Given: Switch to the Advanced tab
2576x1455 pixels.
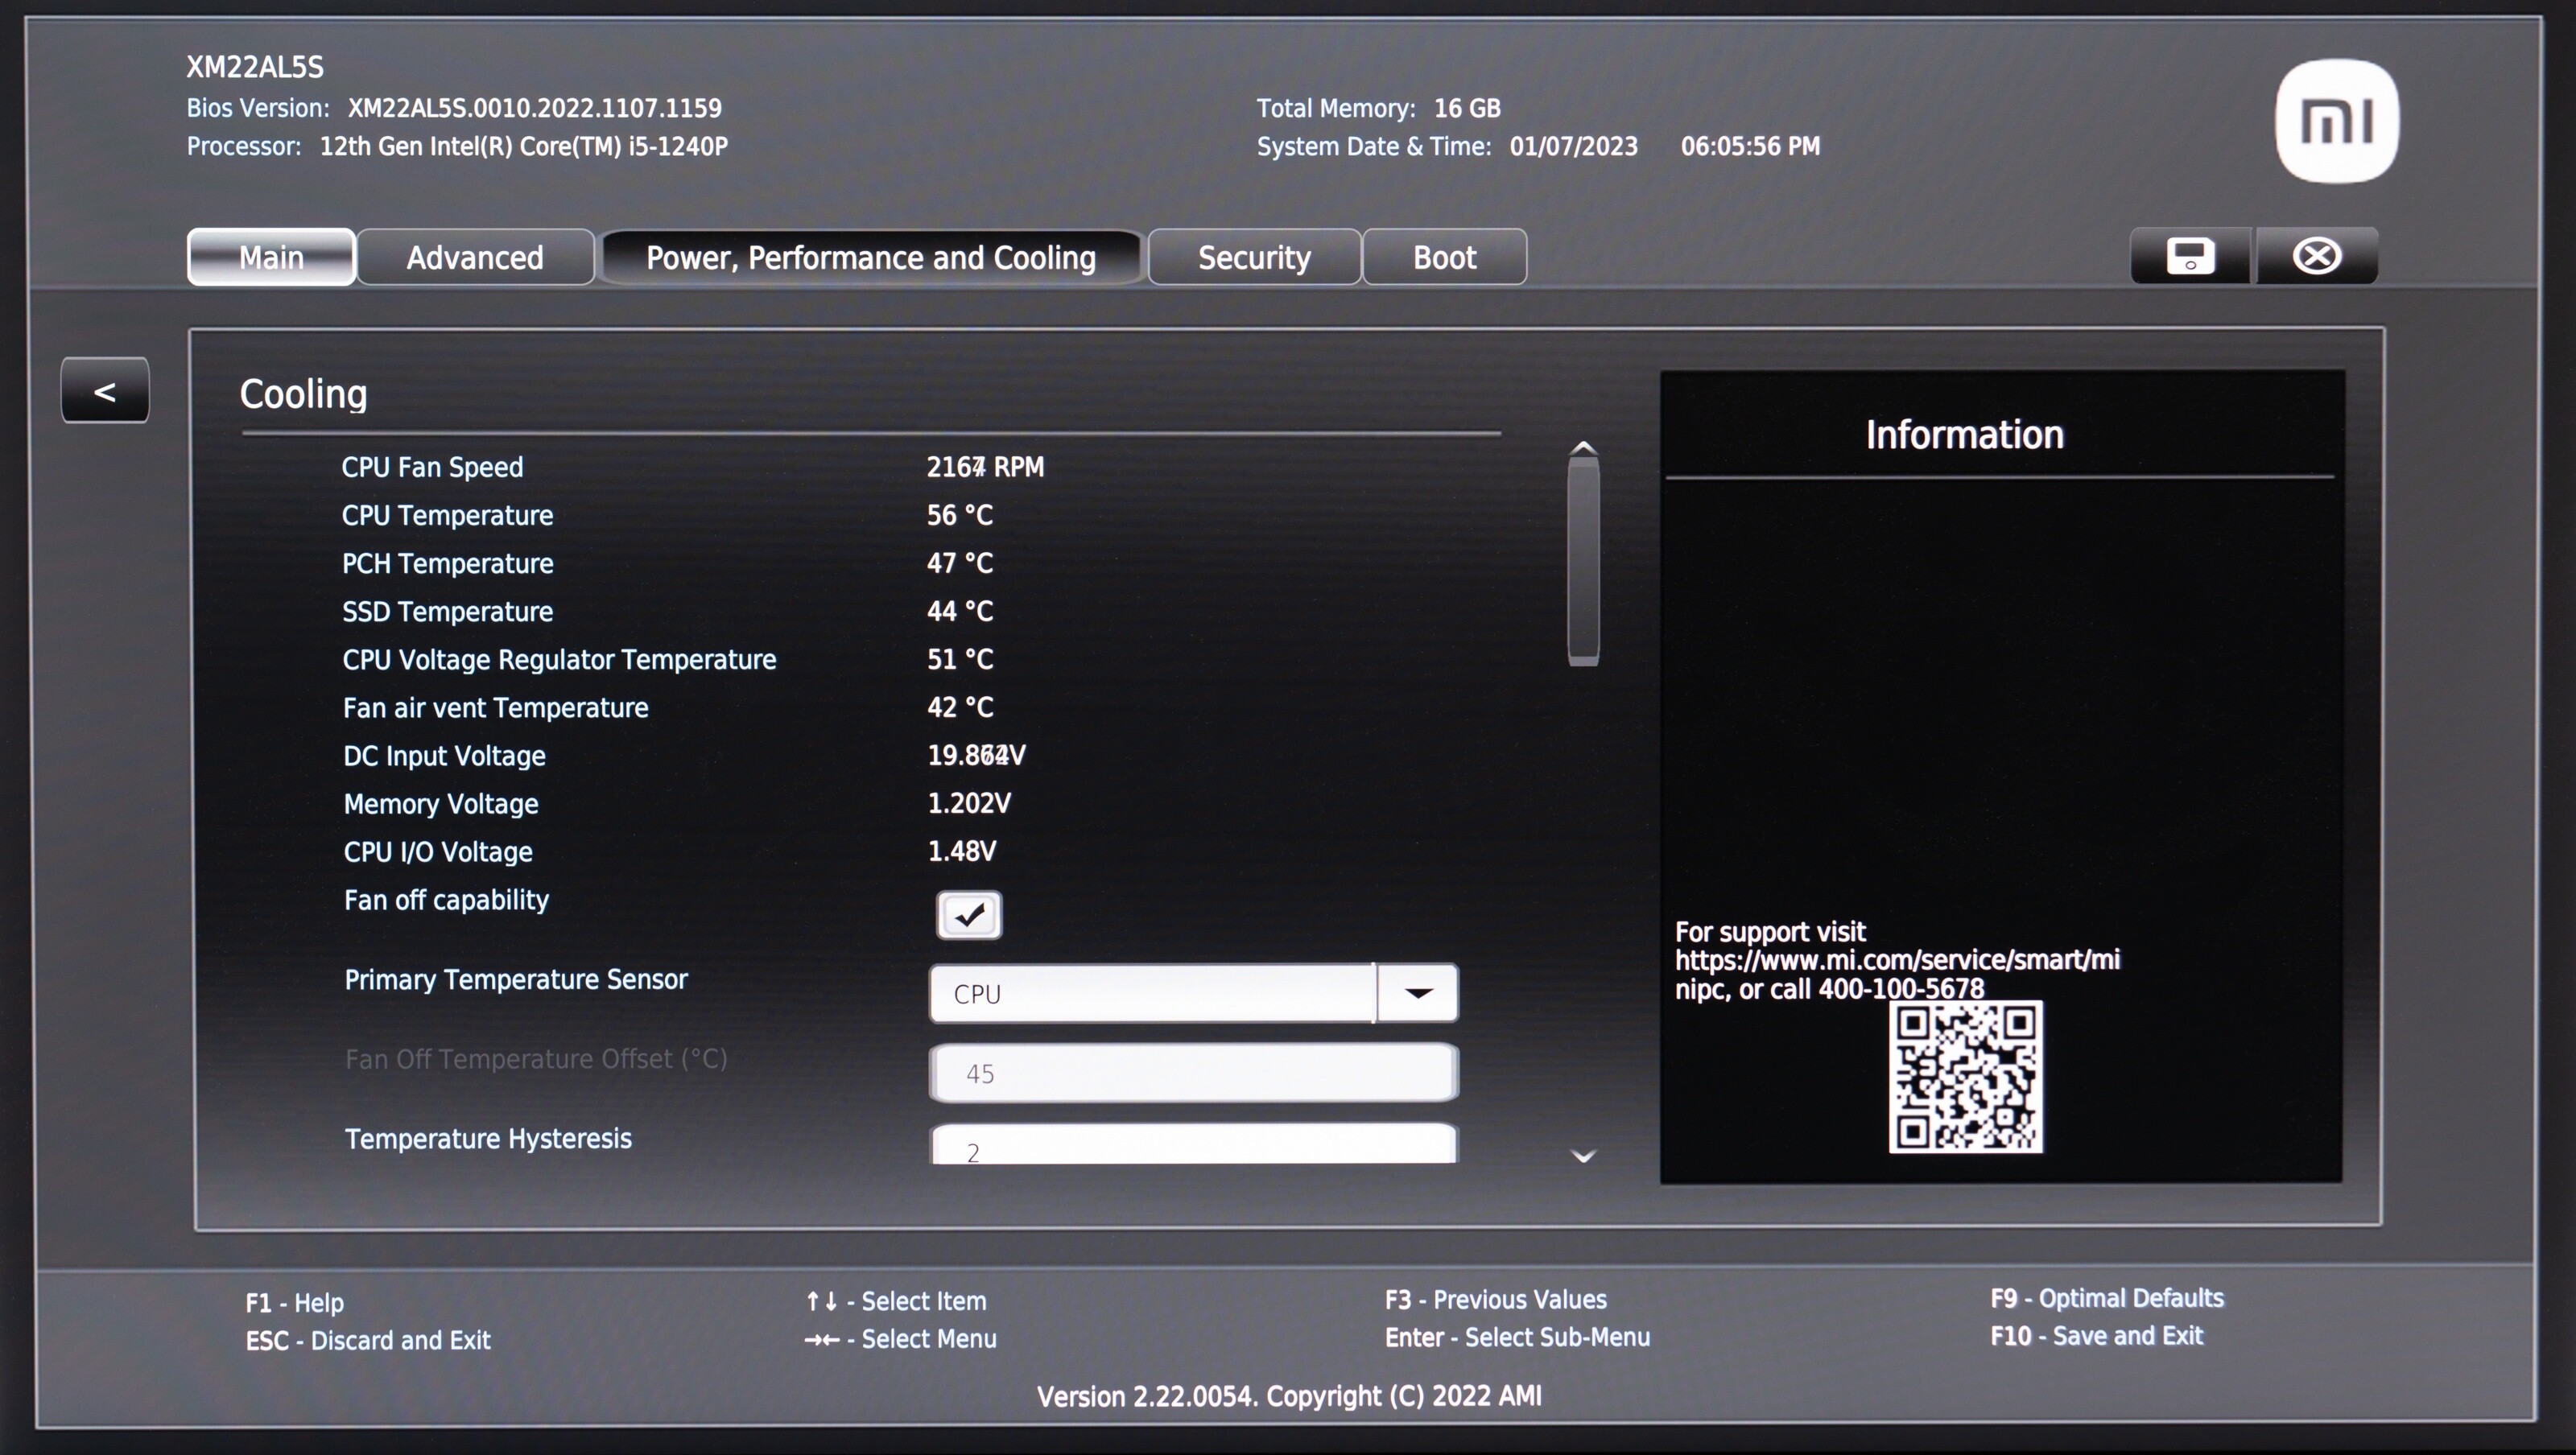Looking at the screenshot, I should click(x=475, y=258).
